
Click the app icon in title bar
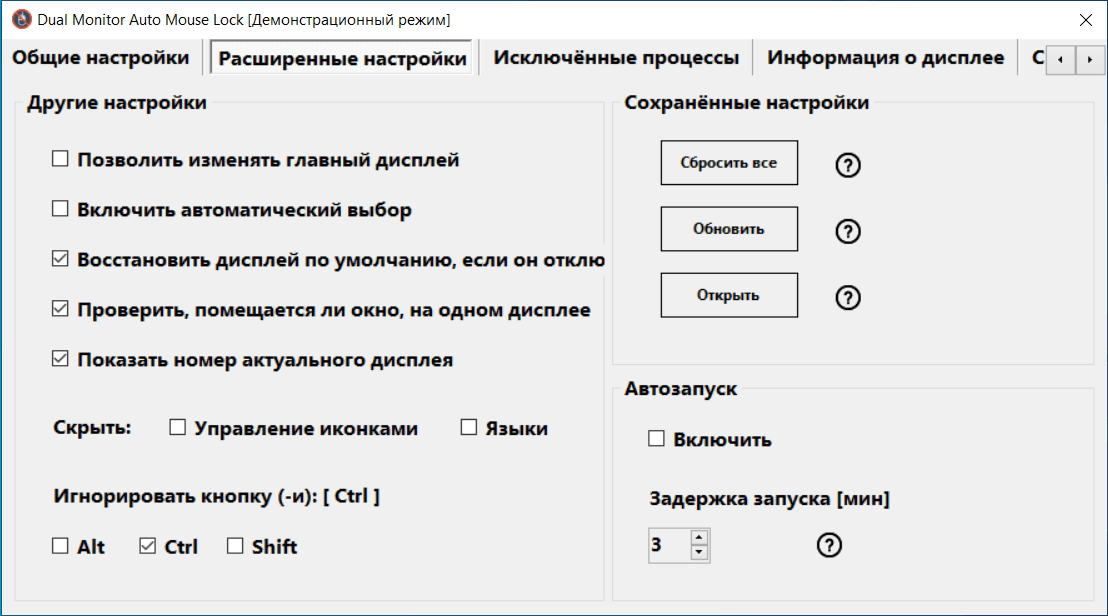[x=20, y=19]
